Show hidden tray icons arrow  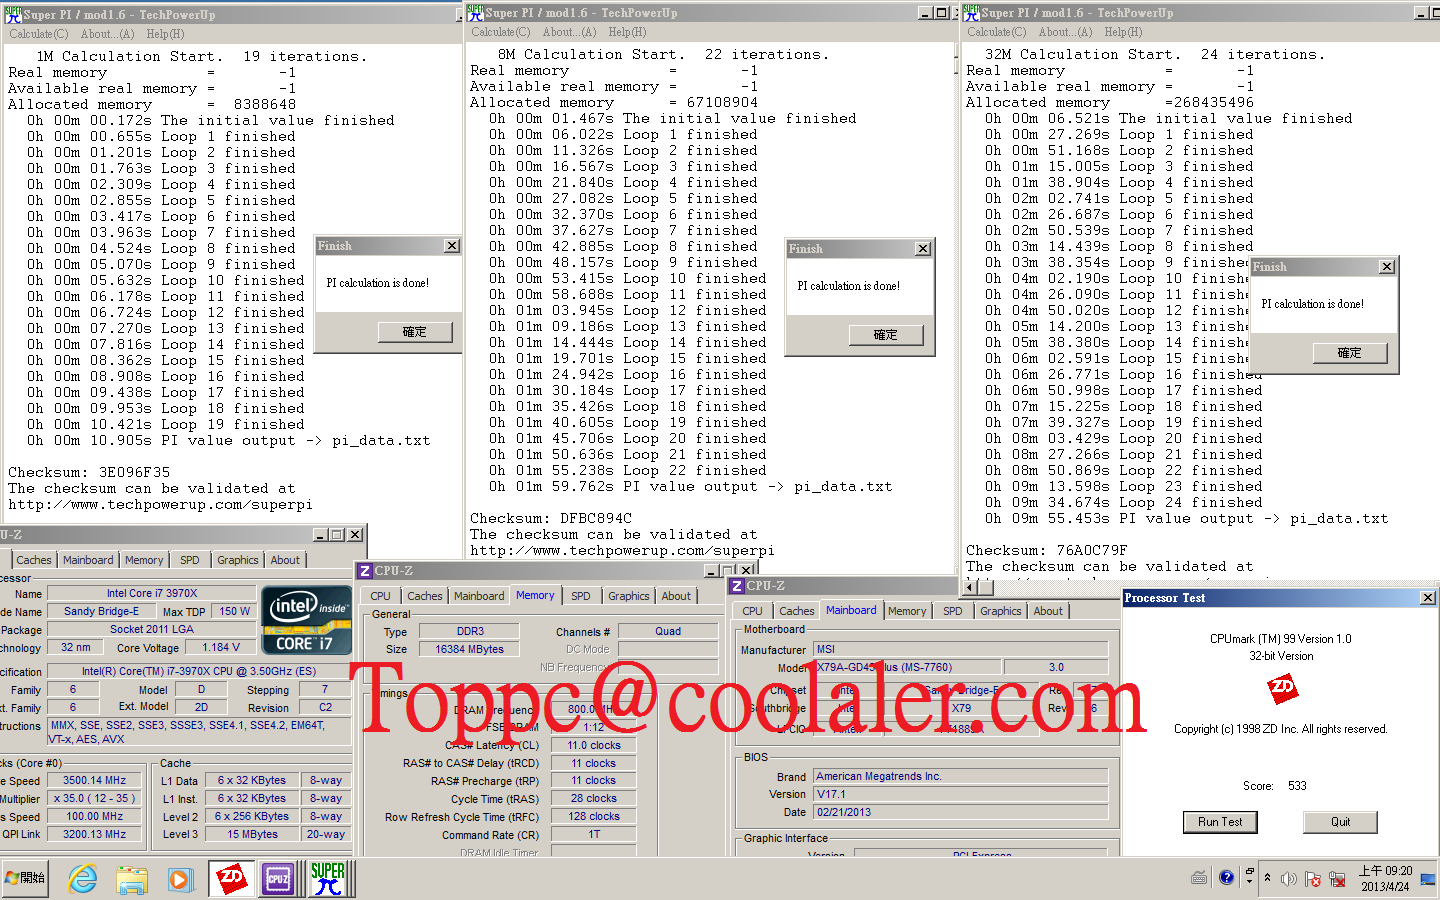[1268, 878]
